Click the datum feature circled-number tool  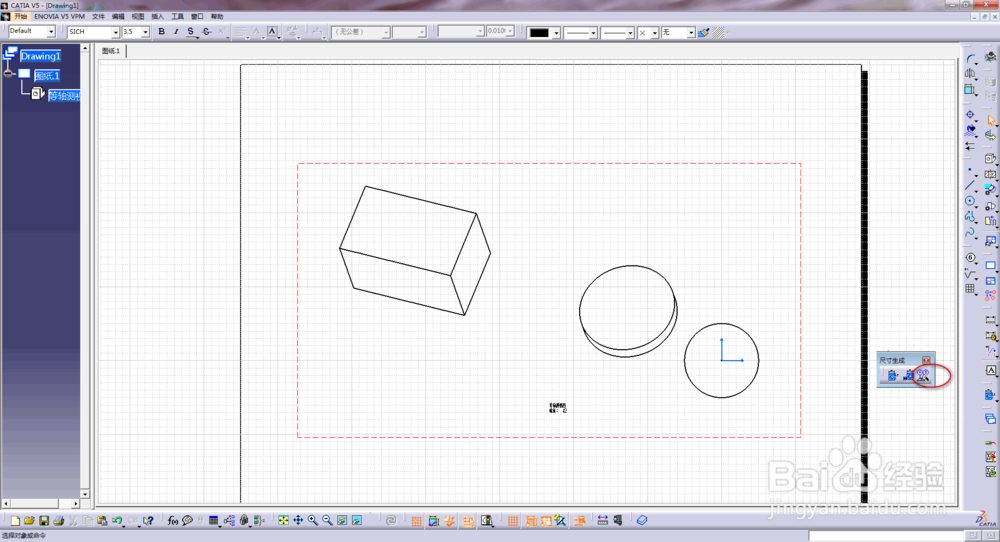click(x=970, y=258)
